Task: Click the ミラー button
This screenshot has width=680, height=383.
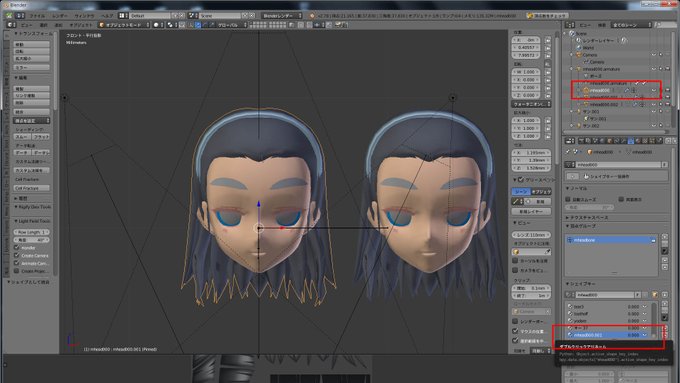Action: coord(32,68)
